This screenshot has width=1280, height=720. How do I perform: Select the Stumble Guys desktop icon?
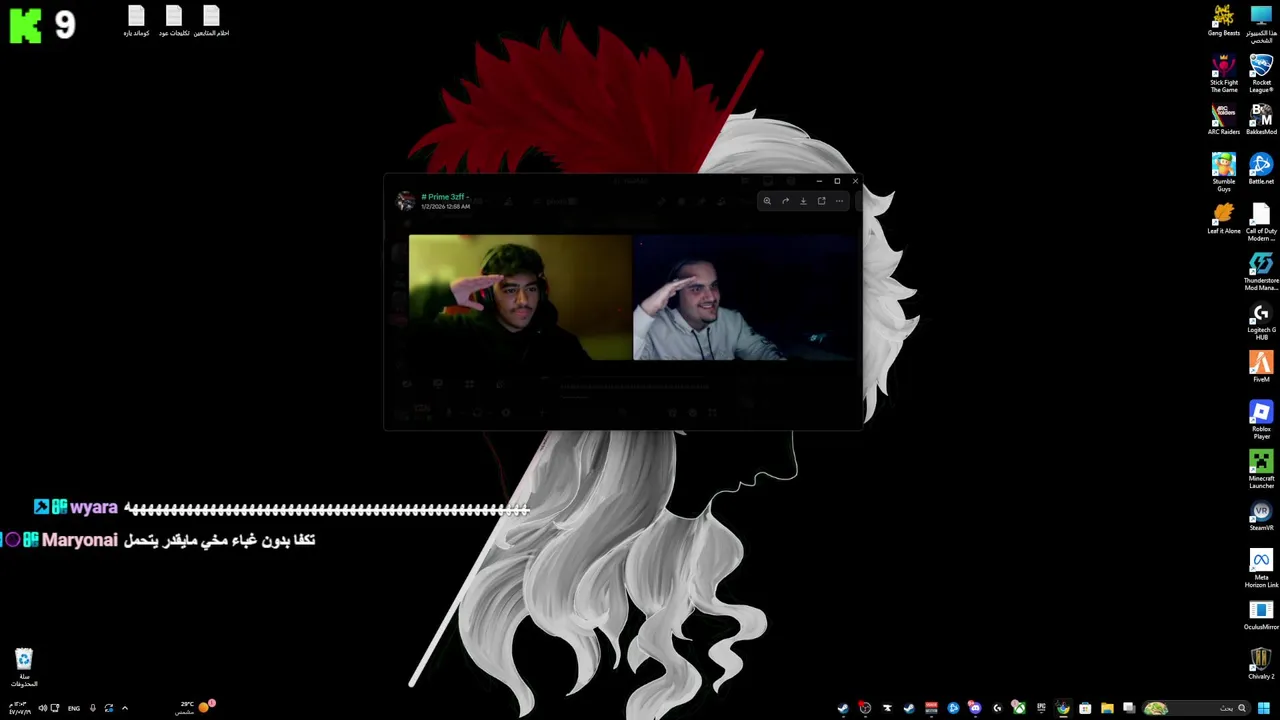click(1223, 172)
